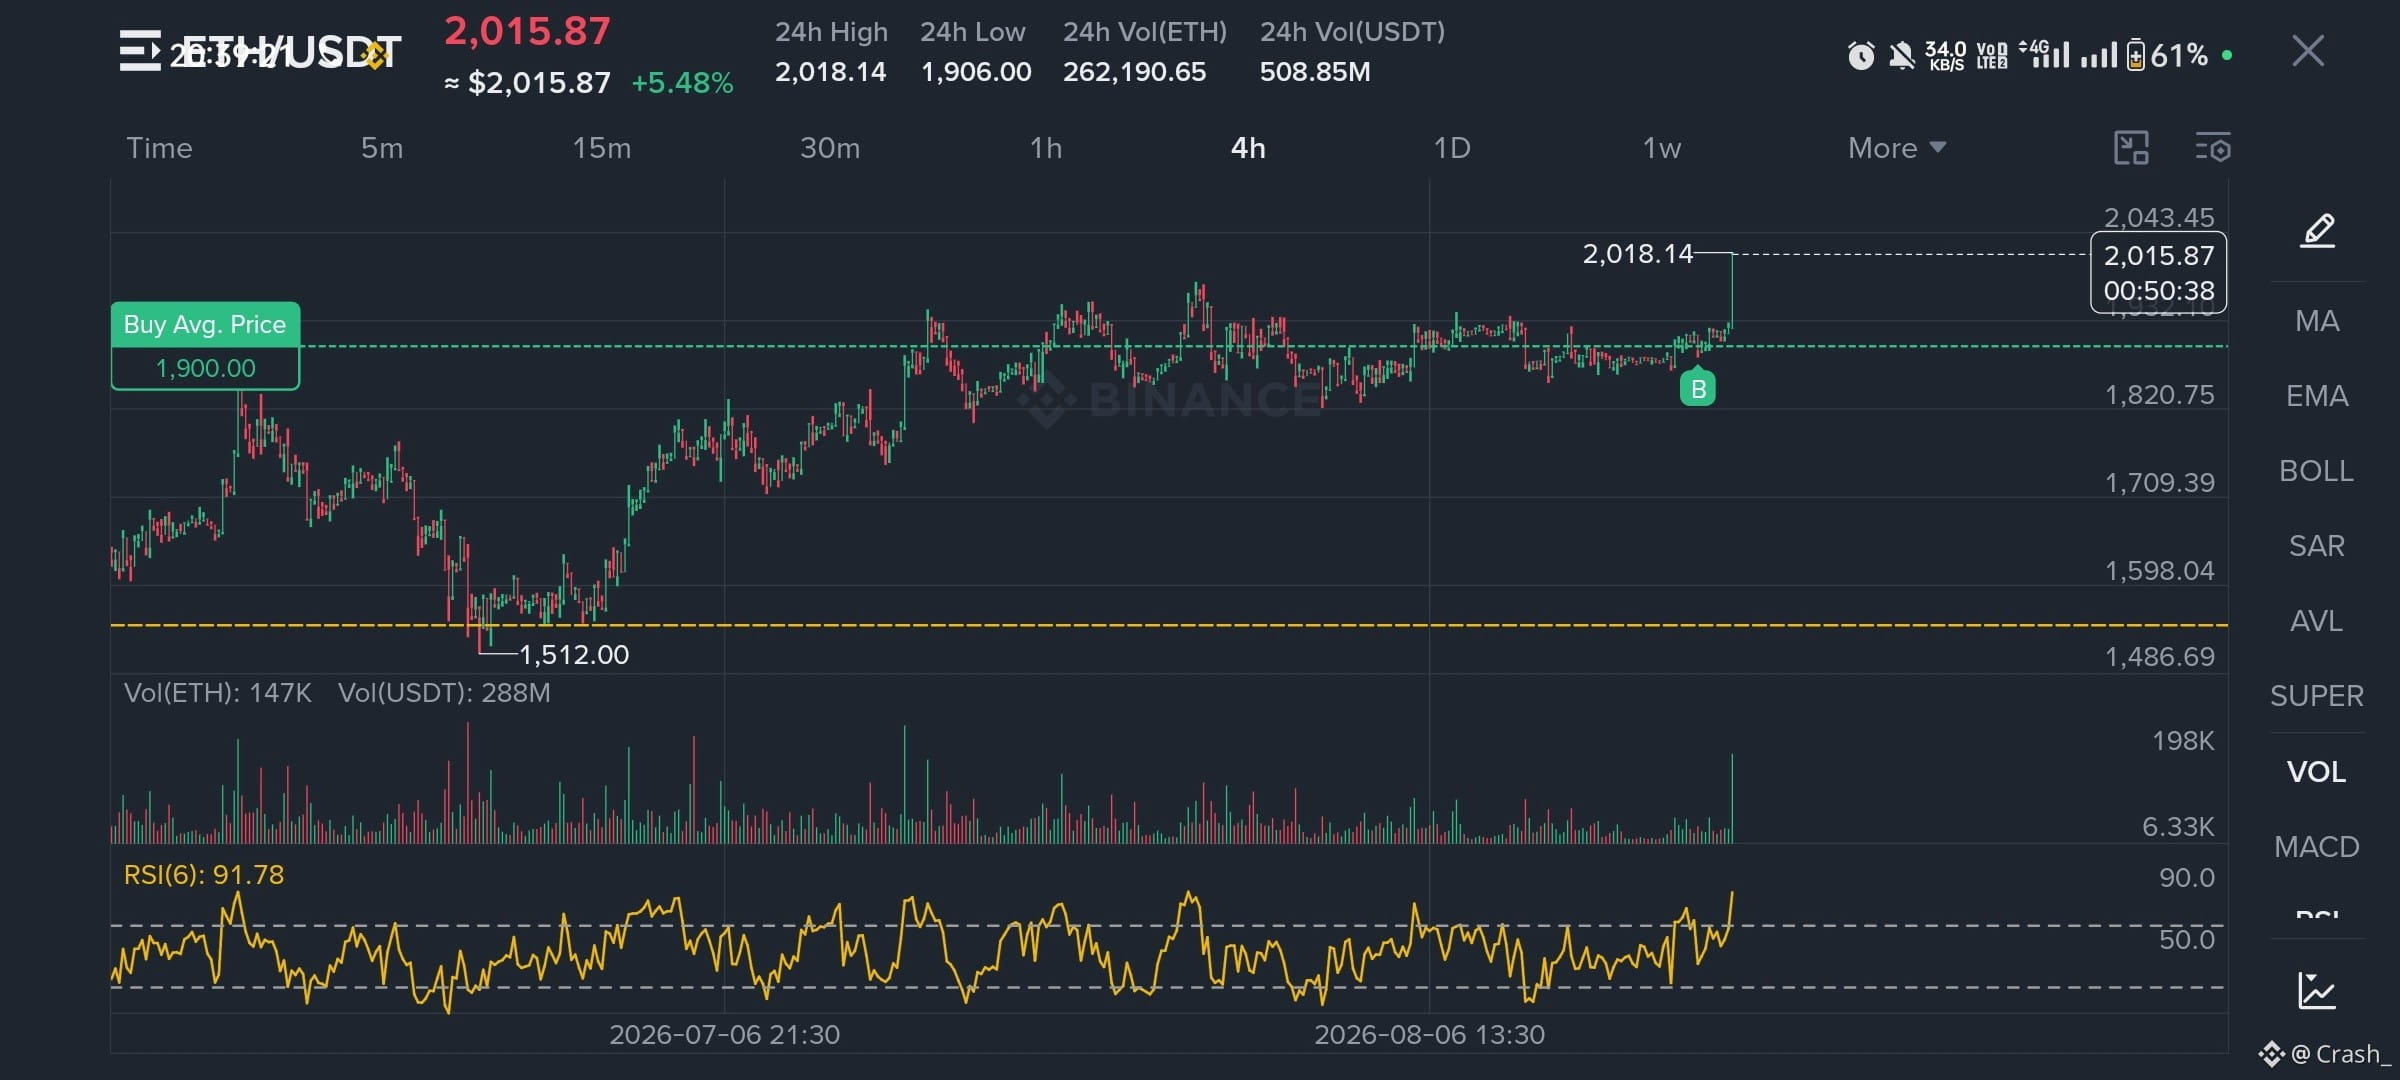The width and height of the screenshot is (2400, 1080).
Task: Switch to the Time chart view
Action: [159, 148]
